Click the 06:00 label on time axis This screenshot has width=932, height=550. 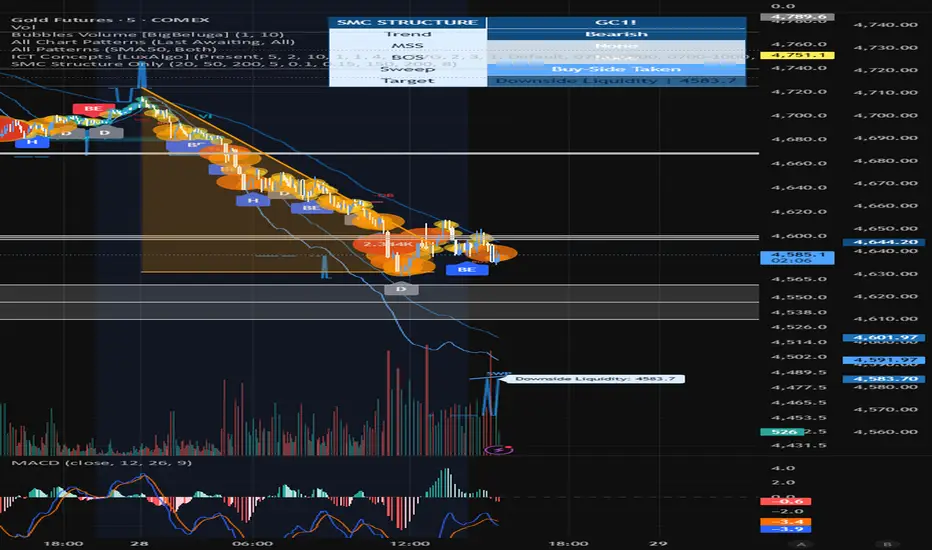pos(253,543)
